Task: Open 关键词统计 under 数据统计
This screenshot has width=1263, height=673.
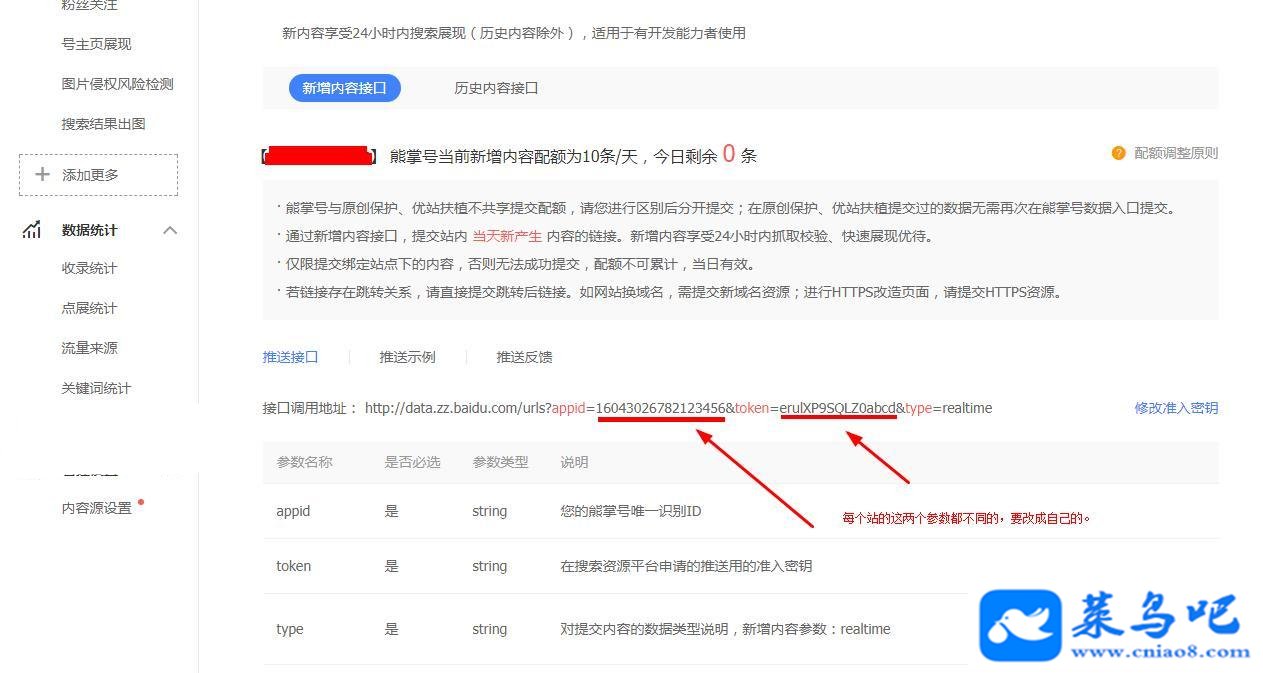Action: (x=96, y=388)
